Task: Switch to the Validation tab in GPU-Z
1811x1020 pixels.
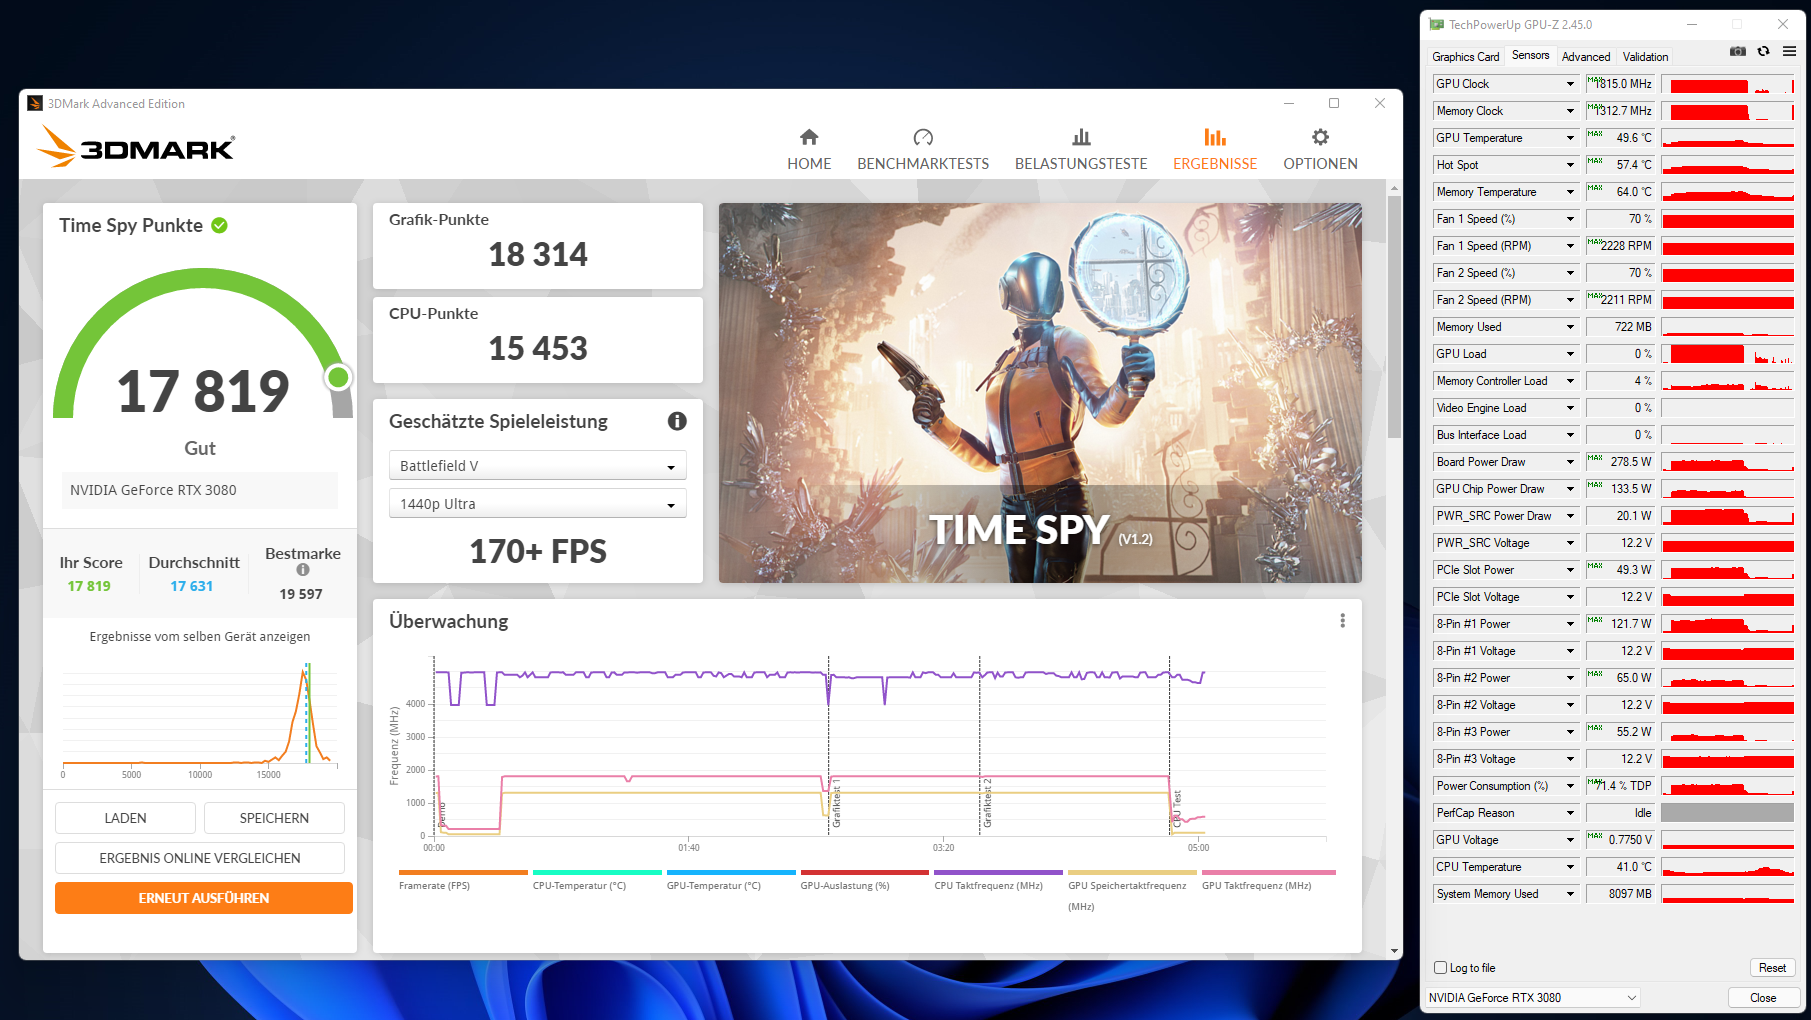Action: point(1645,57)
